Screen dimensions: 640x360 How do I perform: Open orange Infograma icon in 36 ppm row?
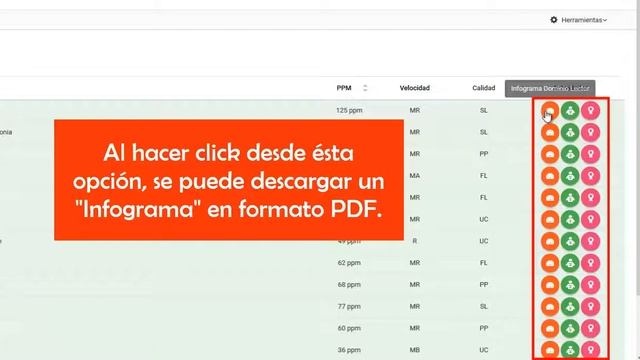pyautogui.click(x=550, y=350)
